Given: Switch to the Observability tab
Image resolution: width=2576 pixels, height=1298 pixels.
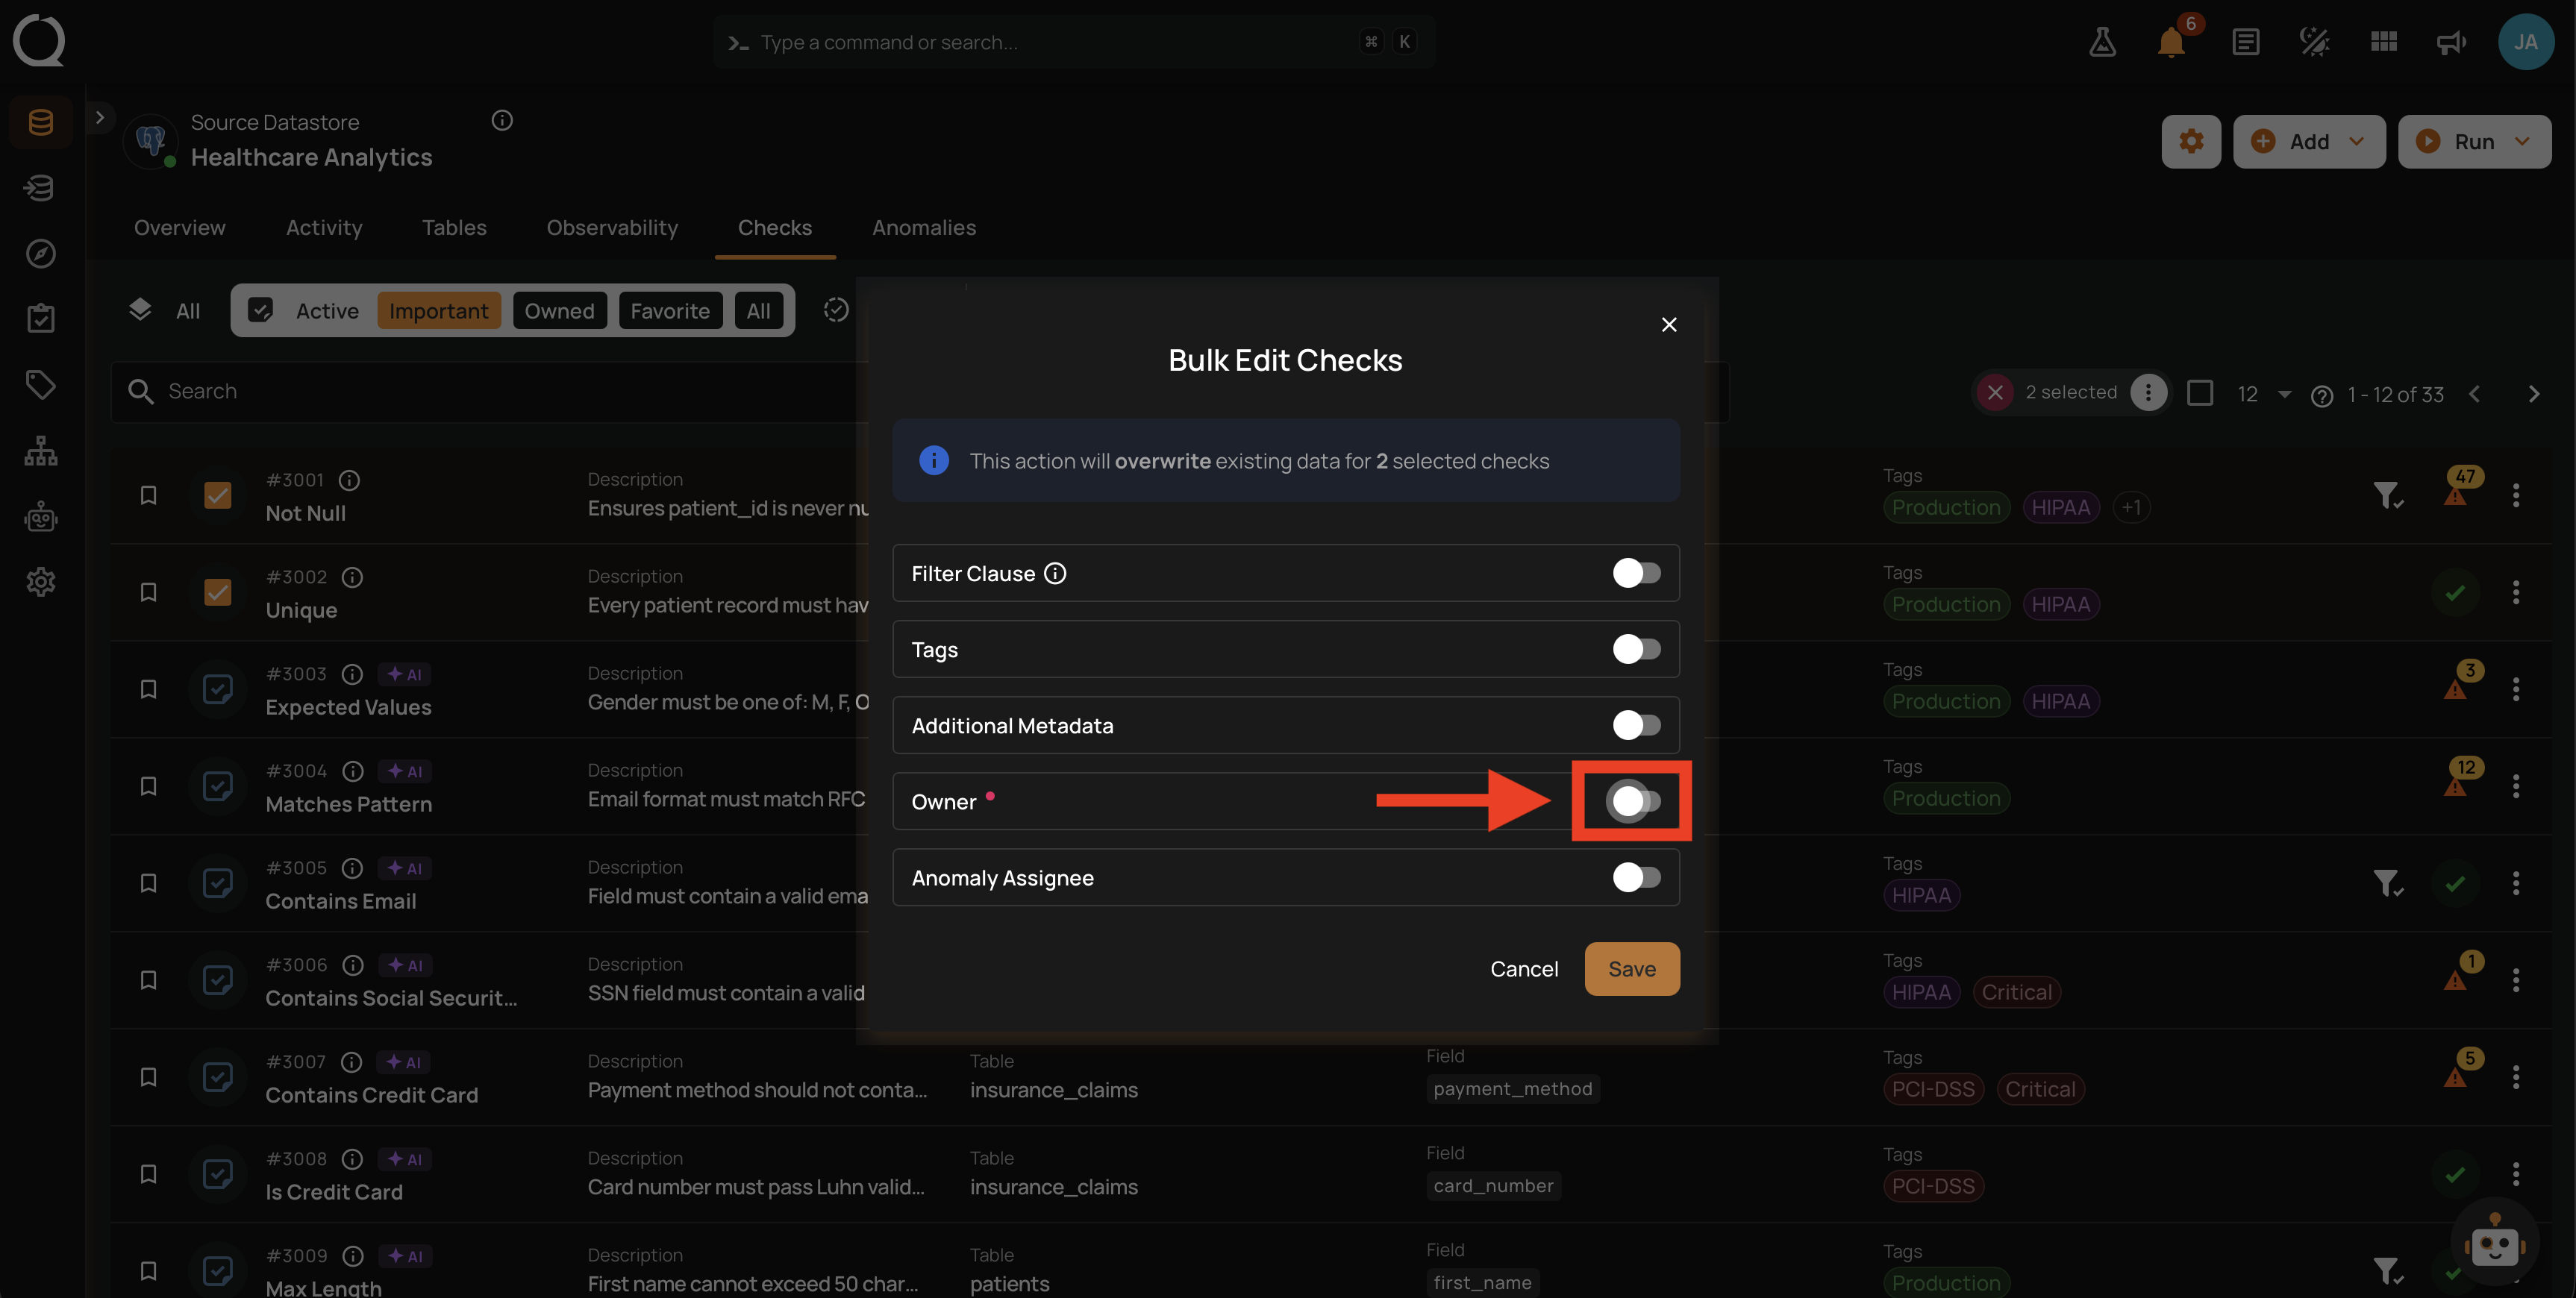Looking at the screenshot, I should pos(612,228).
